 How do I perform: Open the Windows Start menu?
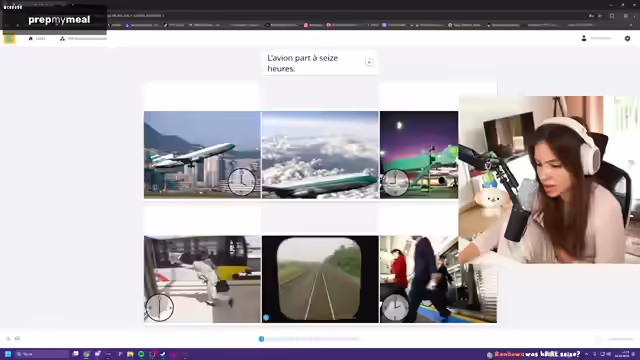(8, 354)
